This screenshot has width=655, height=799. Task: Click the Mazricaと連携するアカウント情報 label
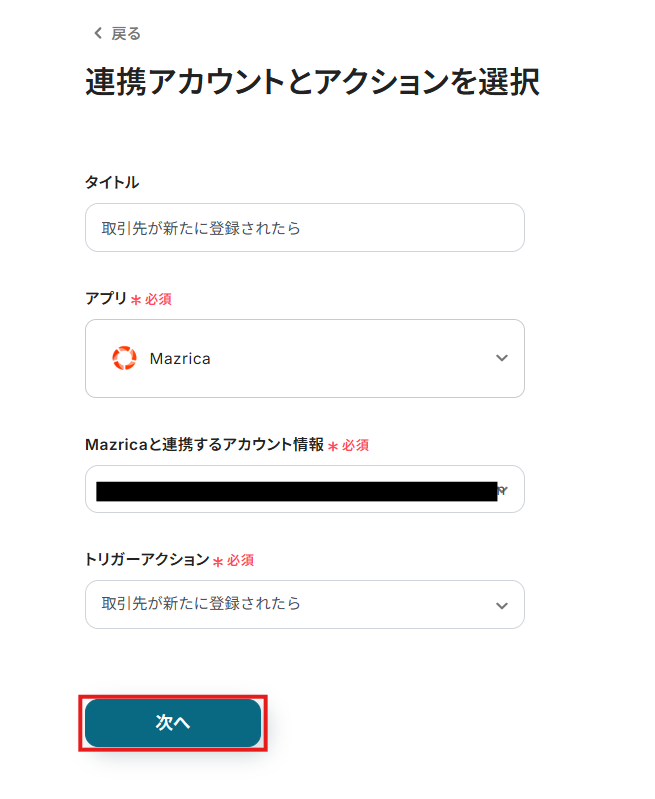(204, 445)
